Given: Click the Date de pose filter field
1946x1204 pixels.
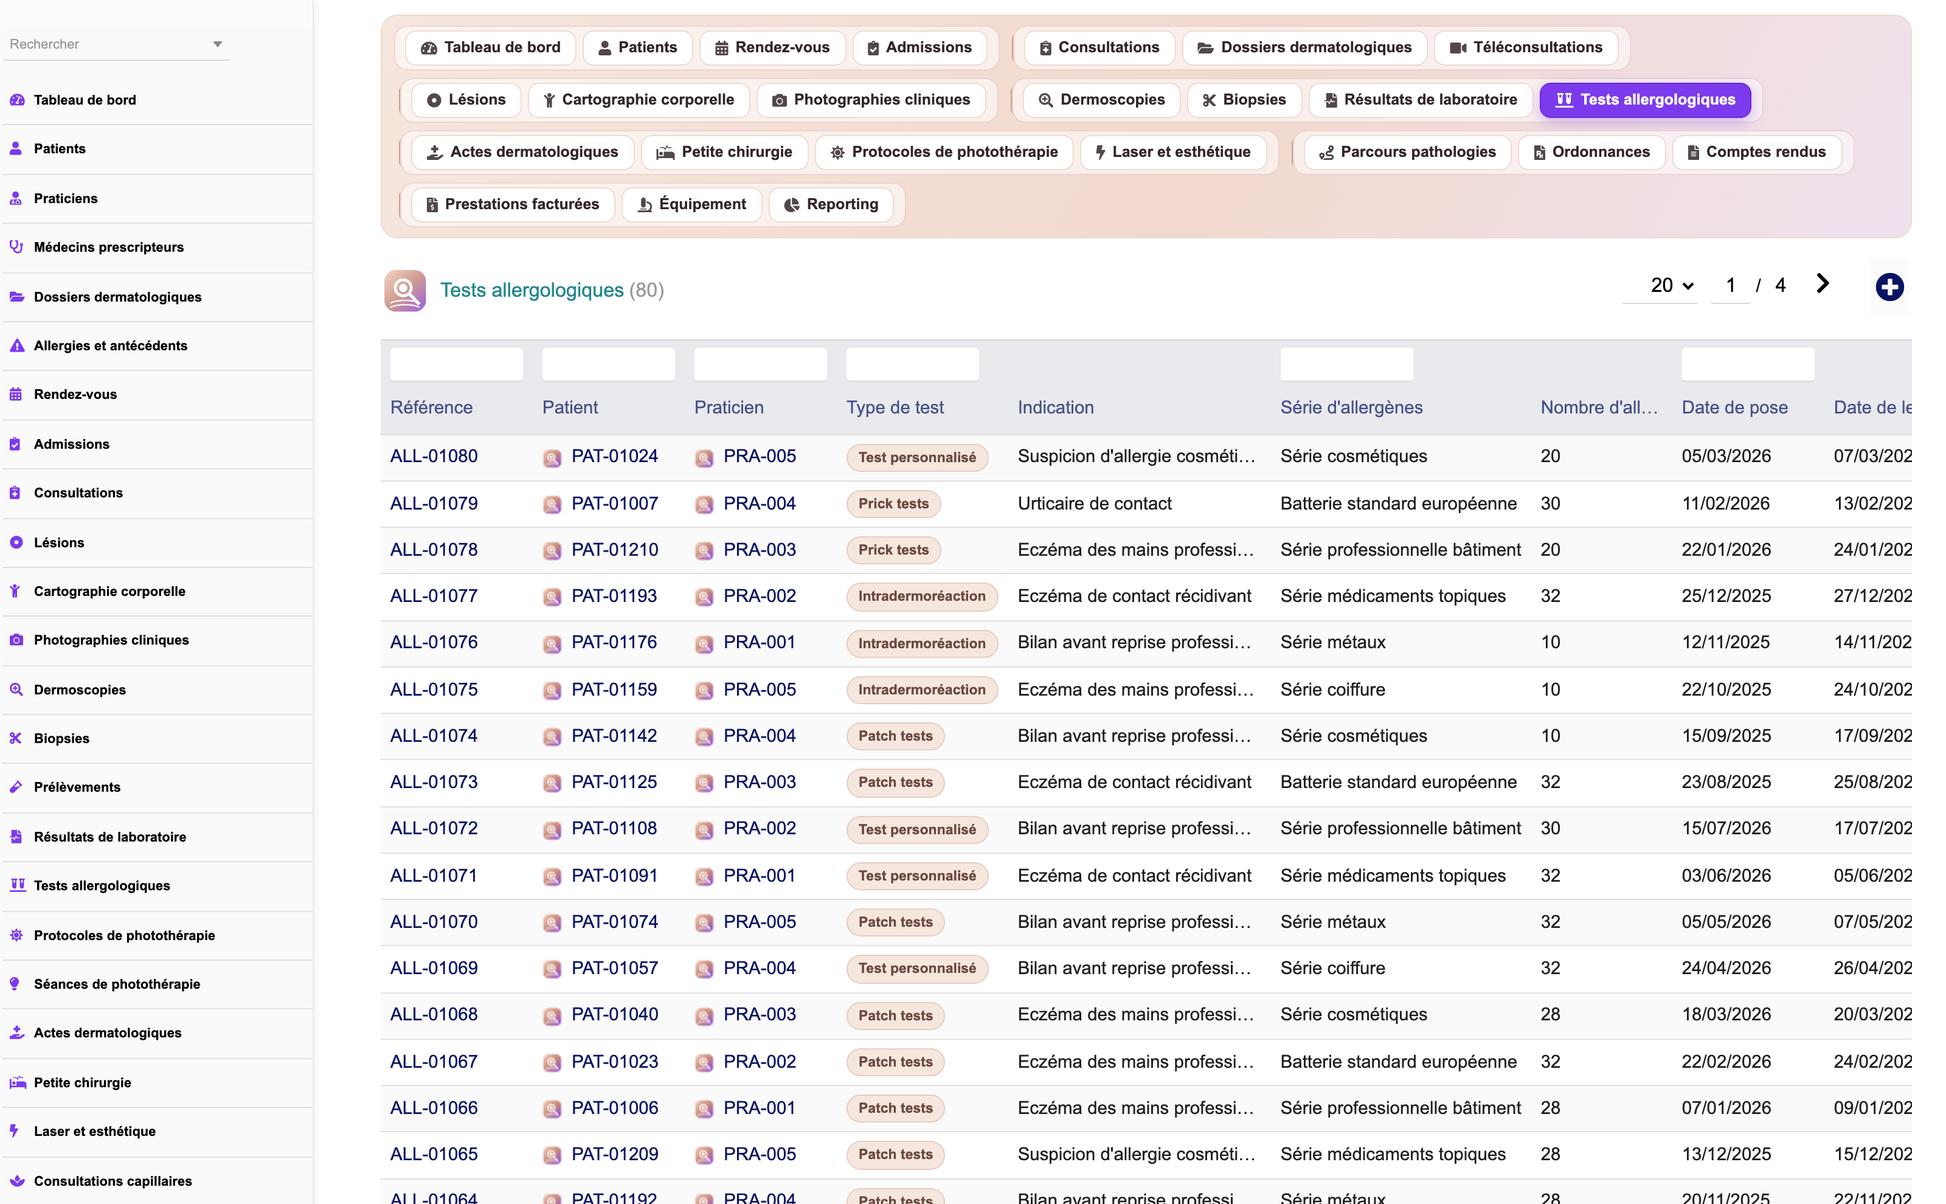Looking at the screenshot, I should pos(1748,364).
